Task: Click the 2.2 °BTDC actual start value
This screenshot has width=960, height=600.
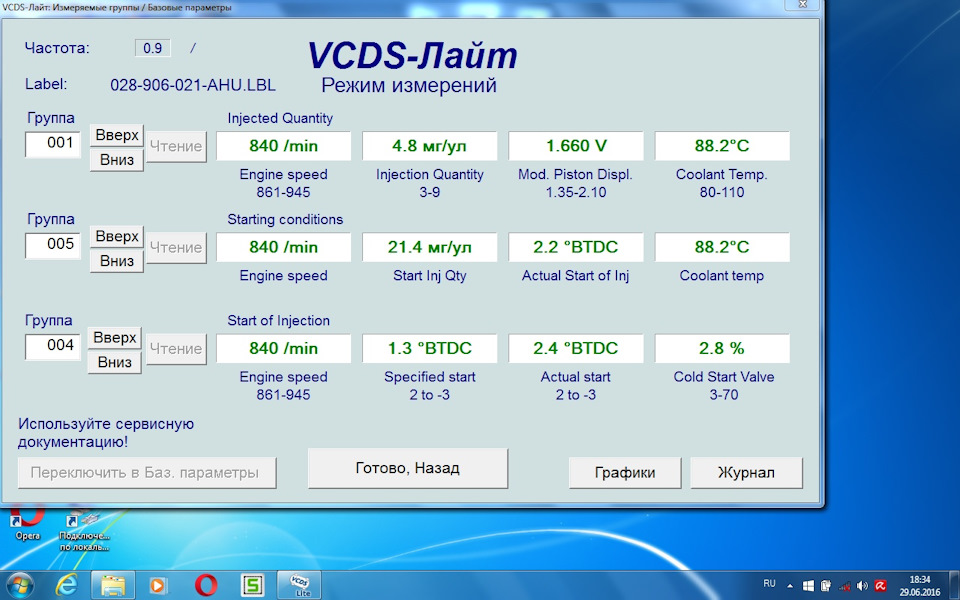Action: pyautogui.click(x=576, y=247)
